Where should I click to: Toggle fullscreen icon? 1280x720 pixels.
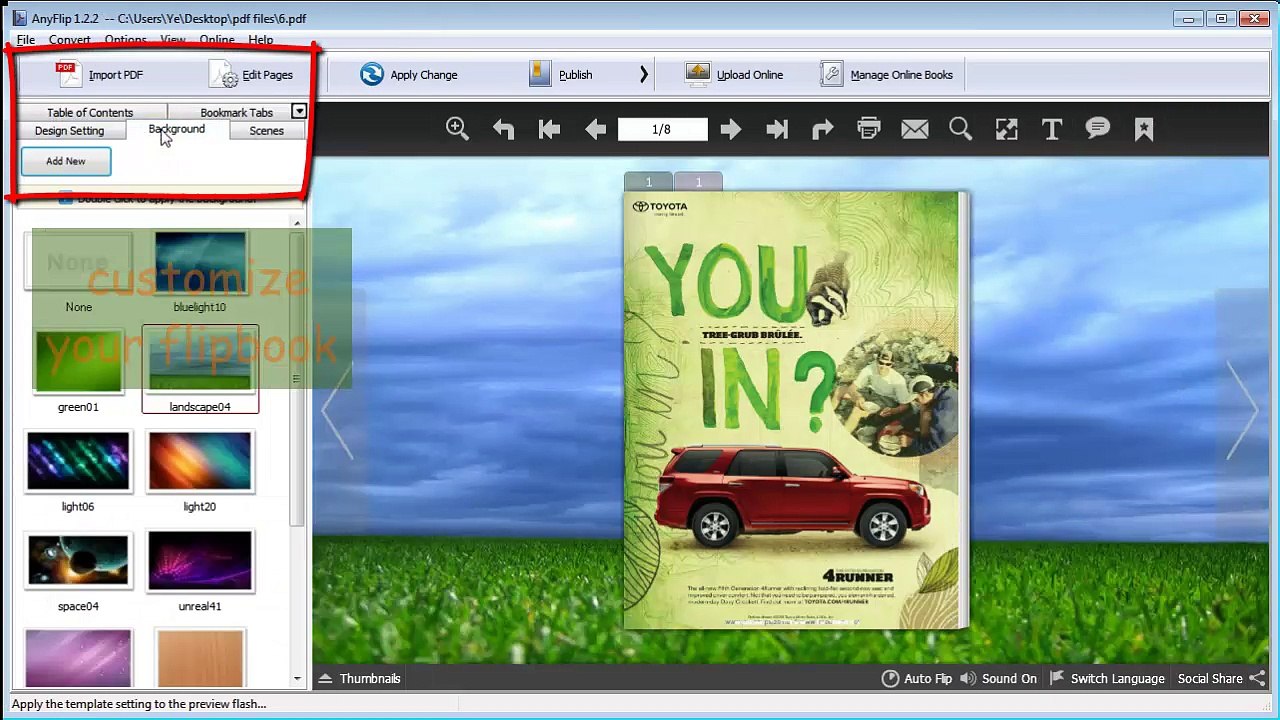[x=1006, y=129]
